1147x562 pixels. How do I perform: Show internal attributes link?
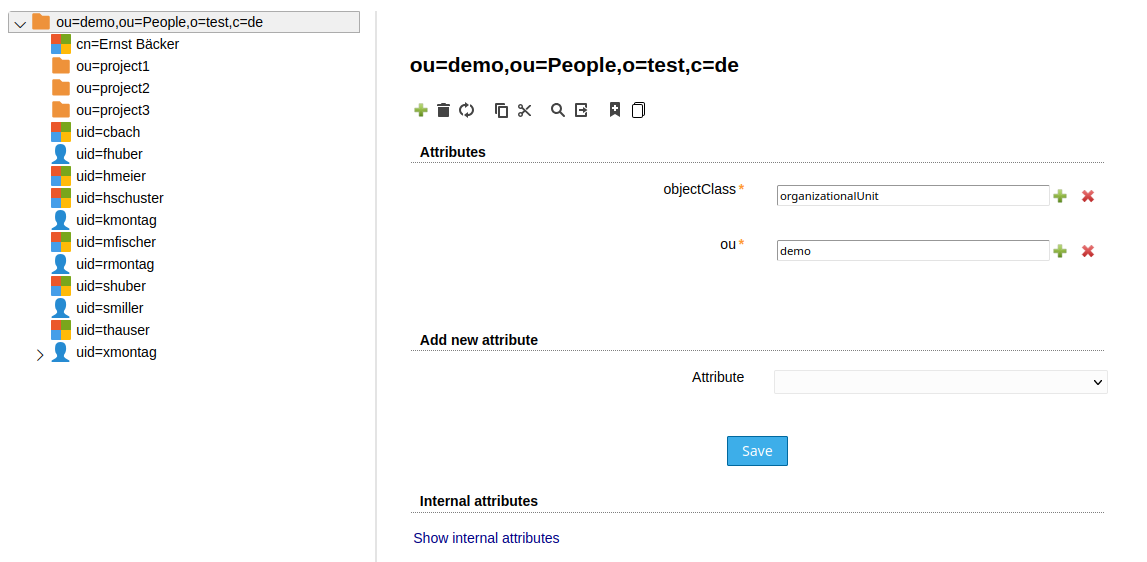486,538
